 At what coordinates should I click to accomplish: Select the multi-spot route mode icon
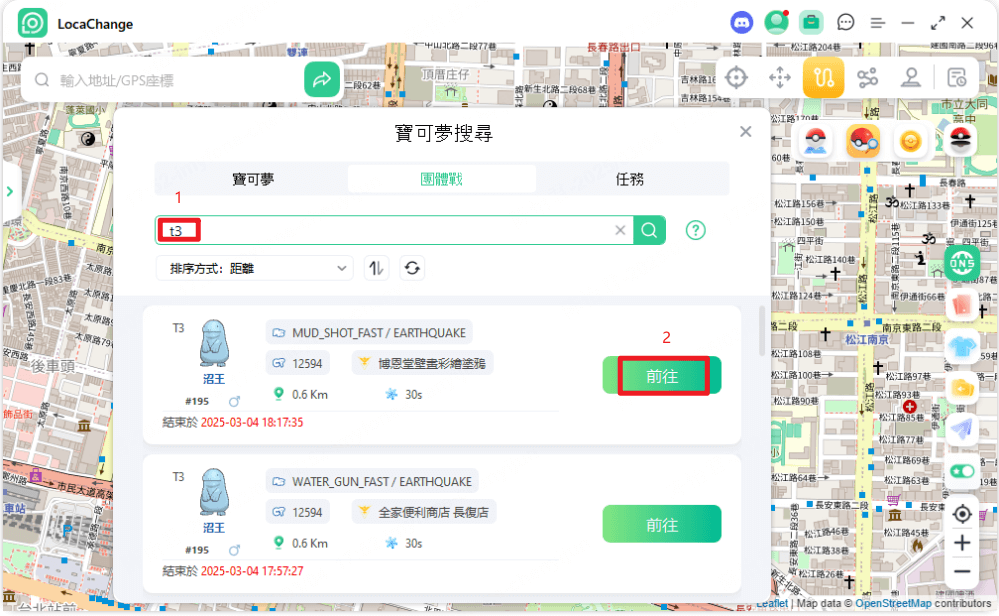[x=867, y=78]
